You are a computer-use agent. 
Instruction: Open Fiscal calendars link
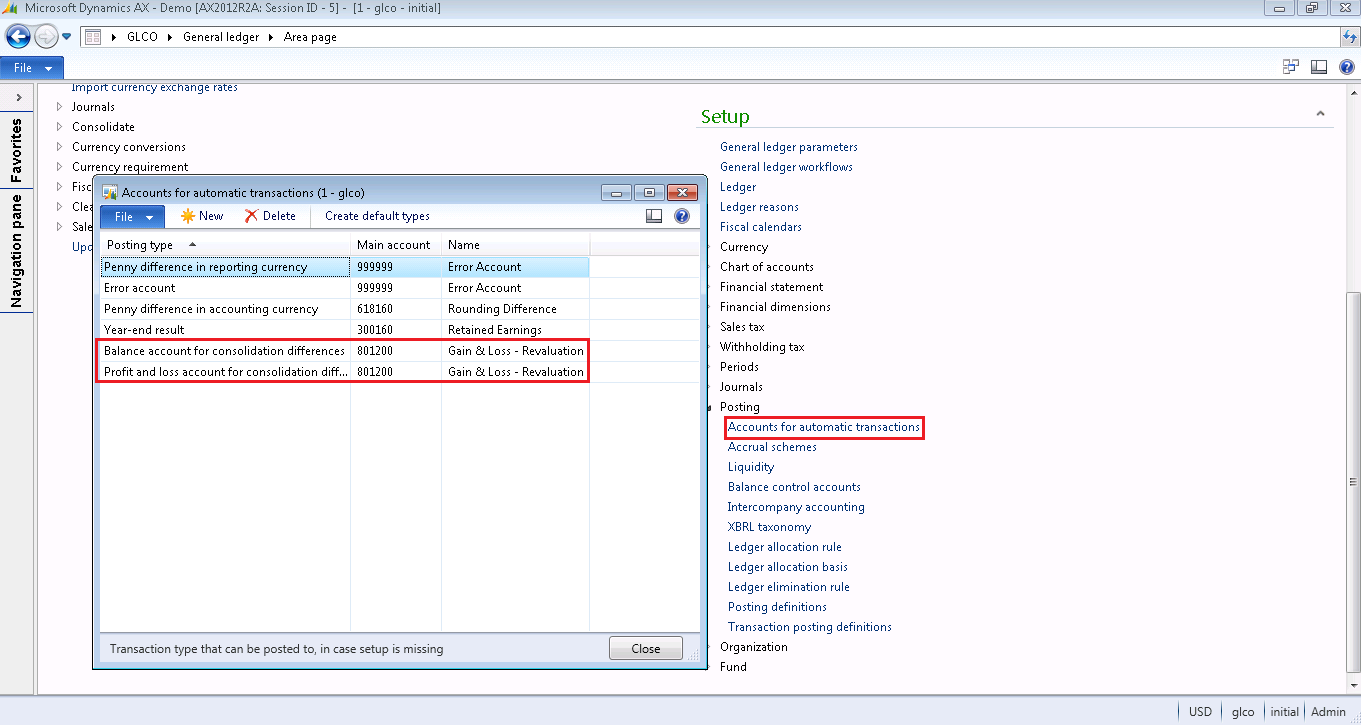pos(761,227)
